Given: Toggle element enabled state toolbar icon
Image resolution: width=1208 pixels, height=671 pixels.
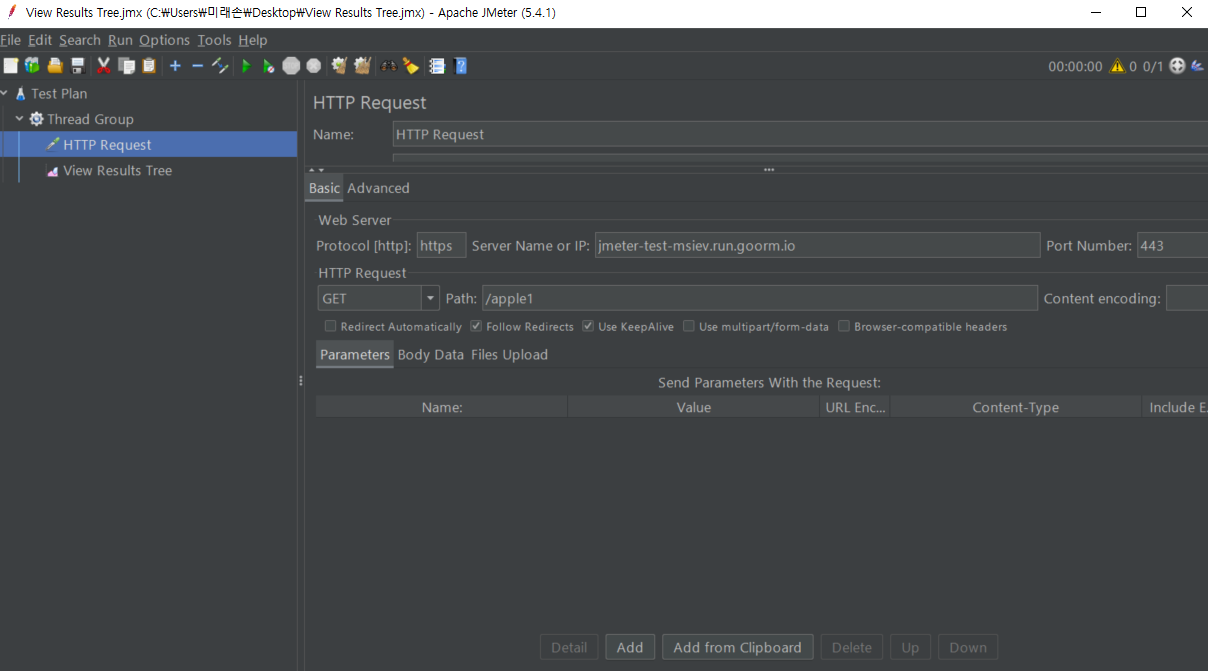Looking at the screenshot, I should pyautogui.click(x=220, y=66).
